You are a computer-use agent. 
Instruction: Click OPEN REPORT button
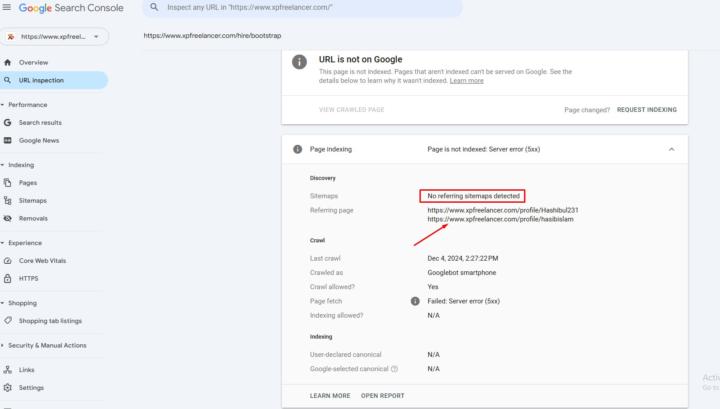(382, 396)
